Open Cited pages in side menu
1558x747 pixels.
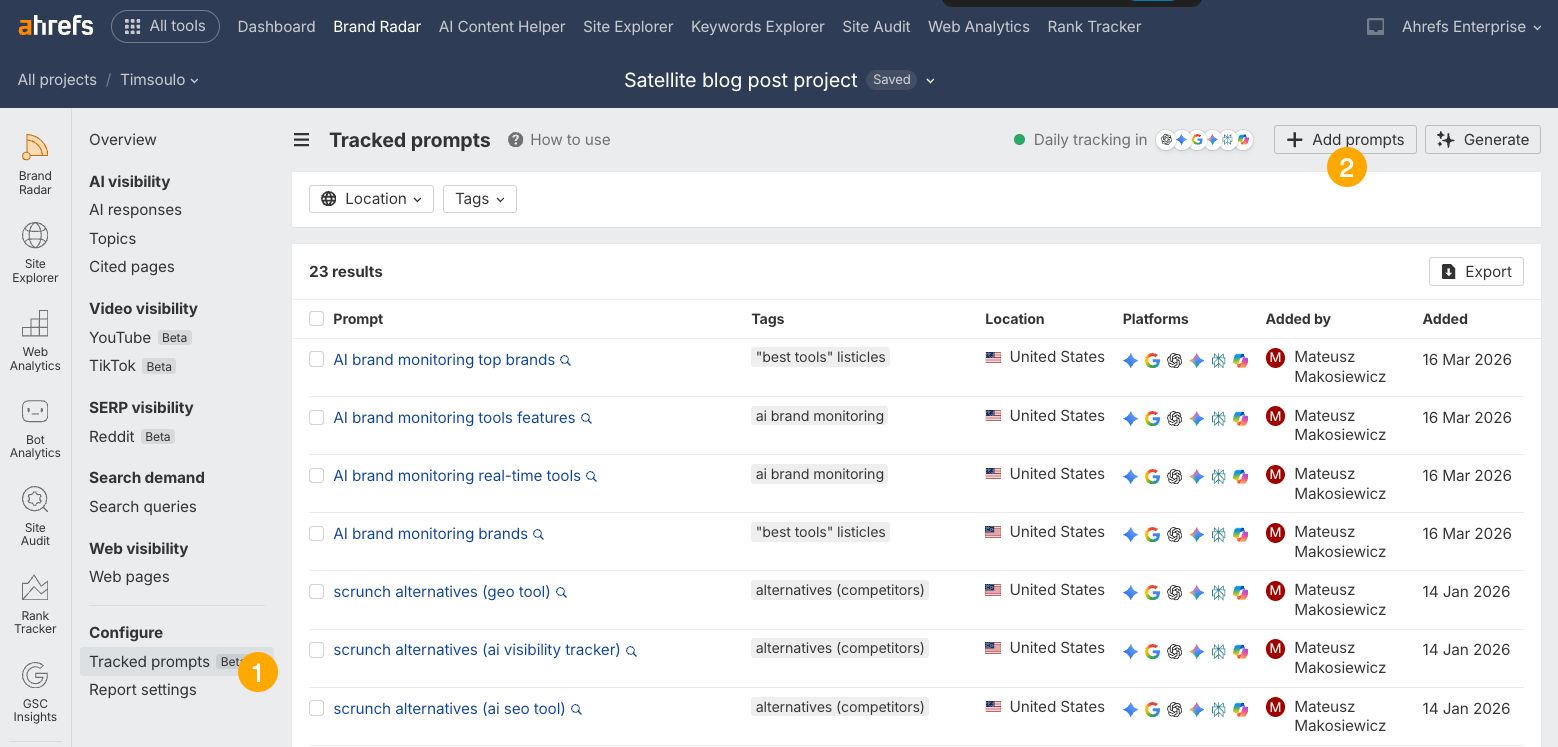click(x=132, y=267)
